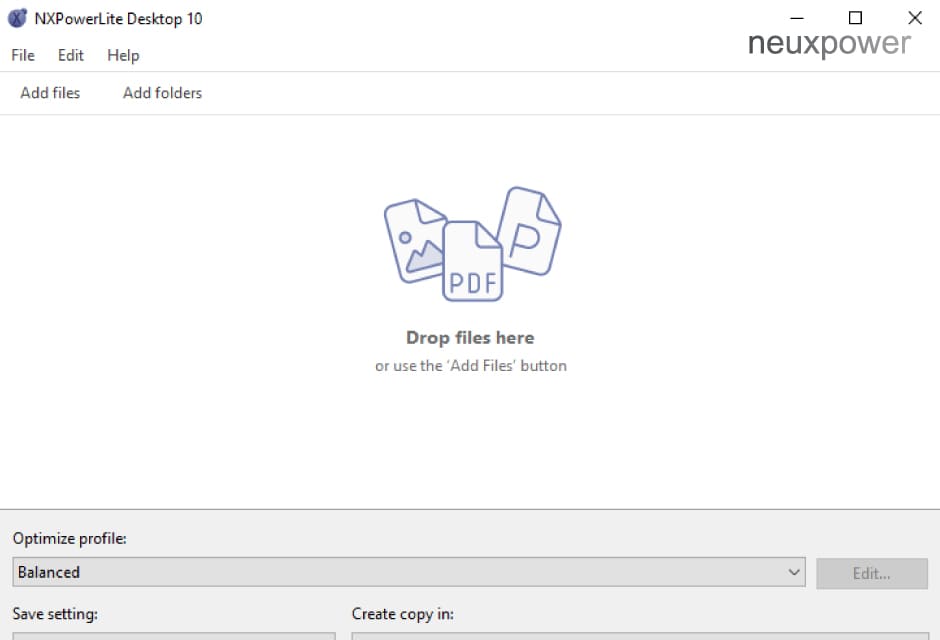Click the Add folders toolbar item
Viewport: 940px width, 640px height.
pyautogui.click(x=161, y=92)
